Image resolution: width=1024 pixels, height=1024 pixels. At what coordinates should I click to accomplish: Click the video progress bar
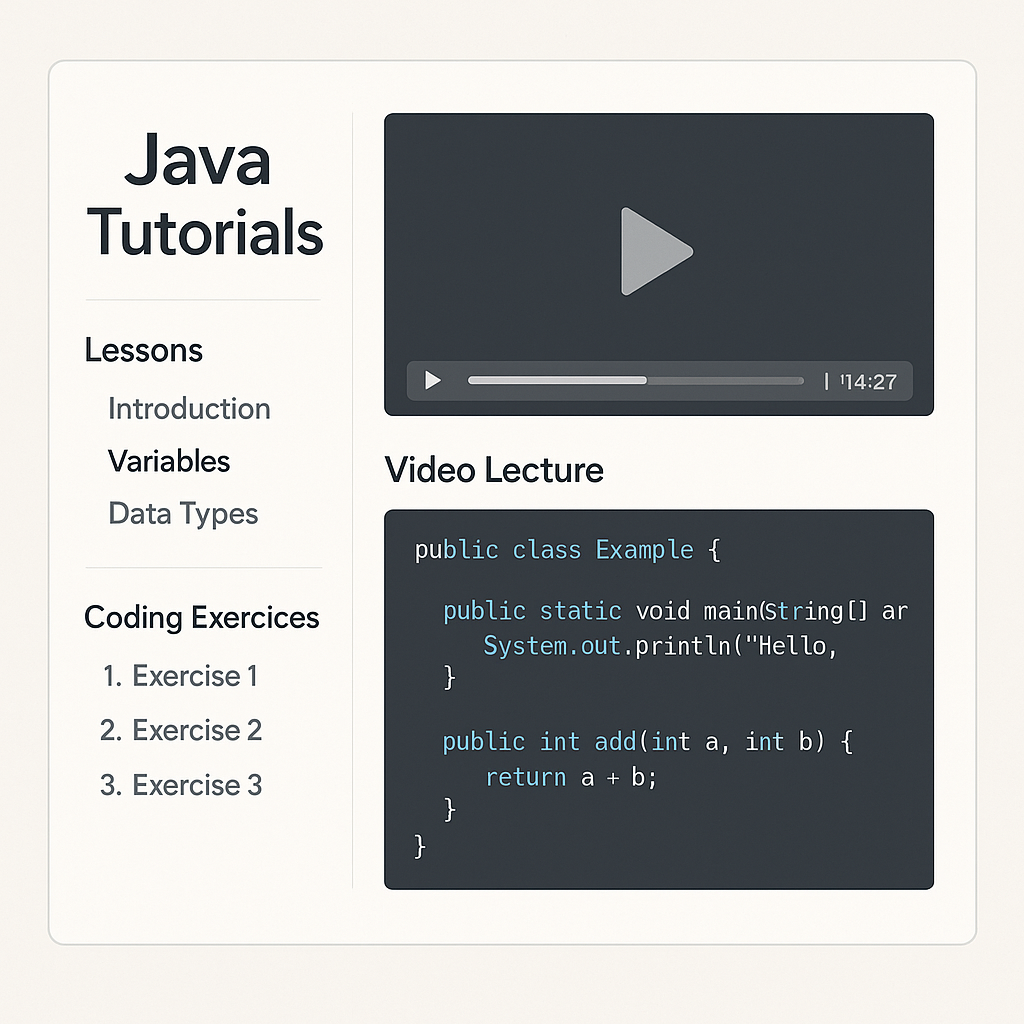635,381
